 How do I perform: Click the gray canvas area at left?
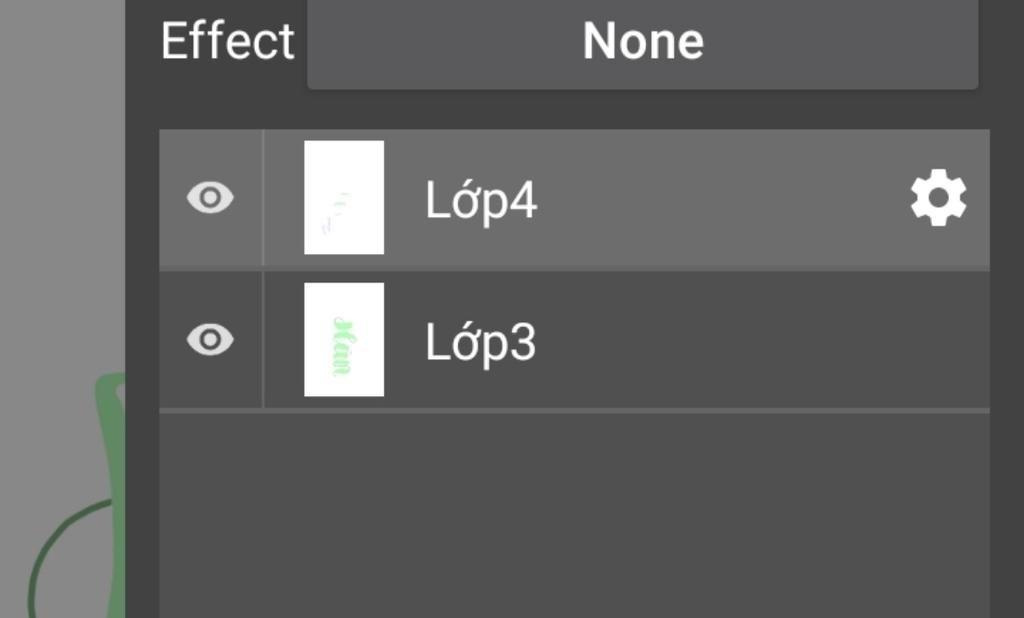[x=60, y=200]
